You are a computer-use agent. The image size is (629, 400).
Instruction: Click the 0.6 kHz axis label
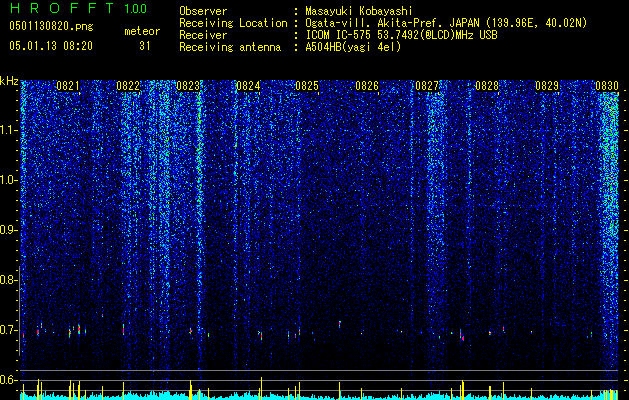(x=8, y=380)
